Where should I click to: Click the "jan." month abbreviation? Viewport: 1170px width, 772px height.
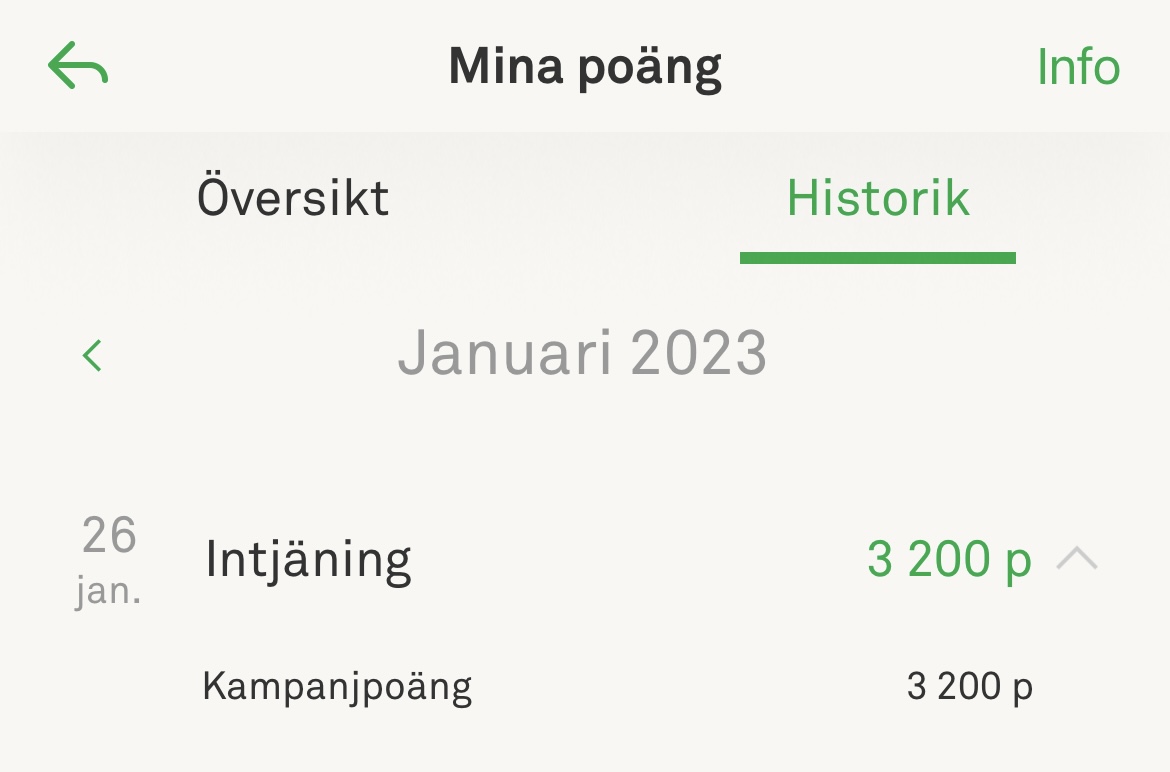pyautogui.click(x=108, y=591)
